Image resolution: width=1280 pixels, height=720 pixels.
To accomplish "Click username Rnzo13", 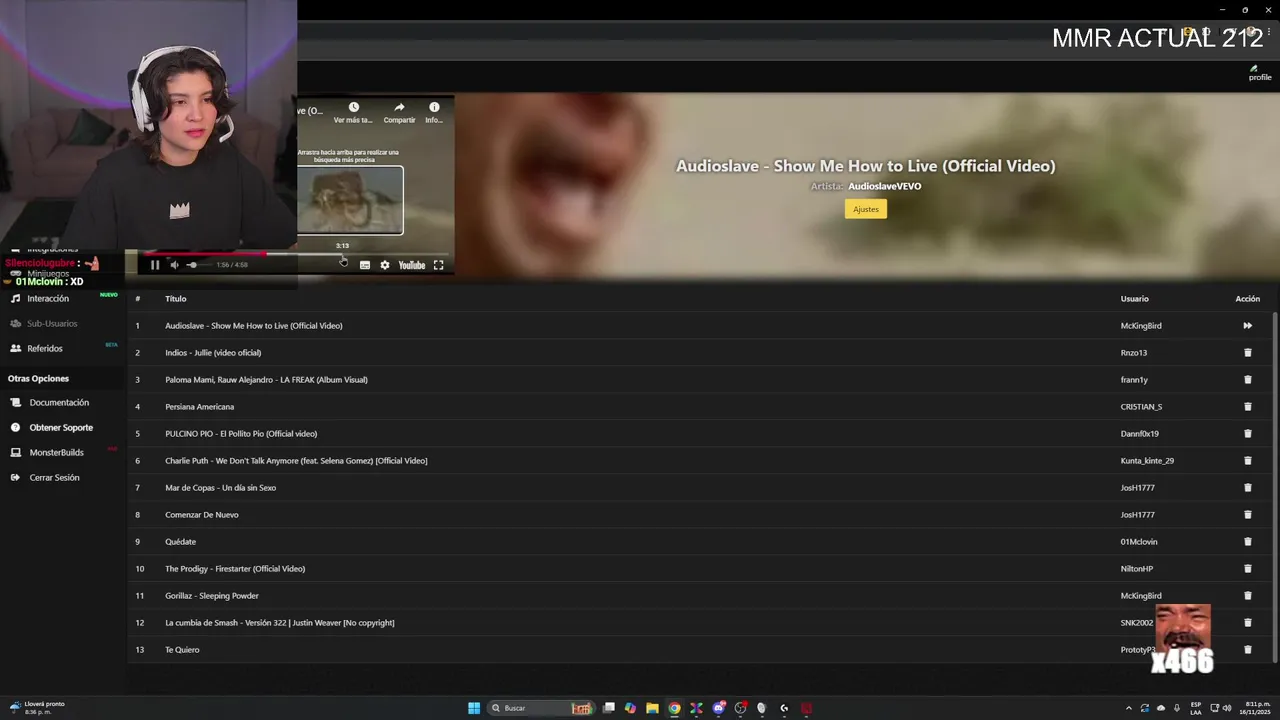I will click(1134, 352).
